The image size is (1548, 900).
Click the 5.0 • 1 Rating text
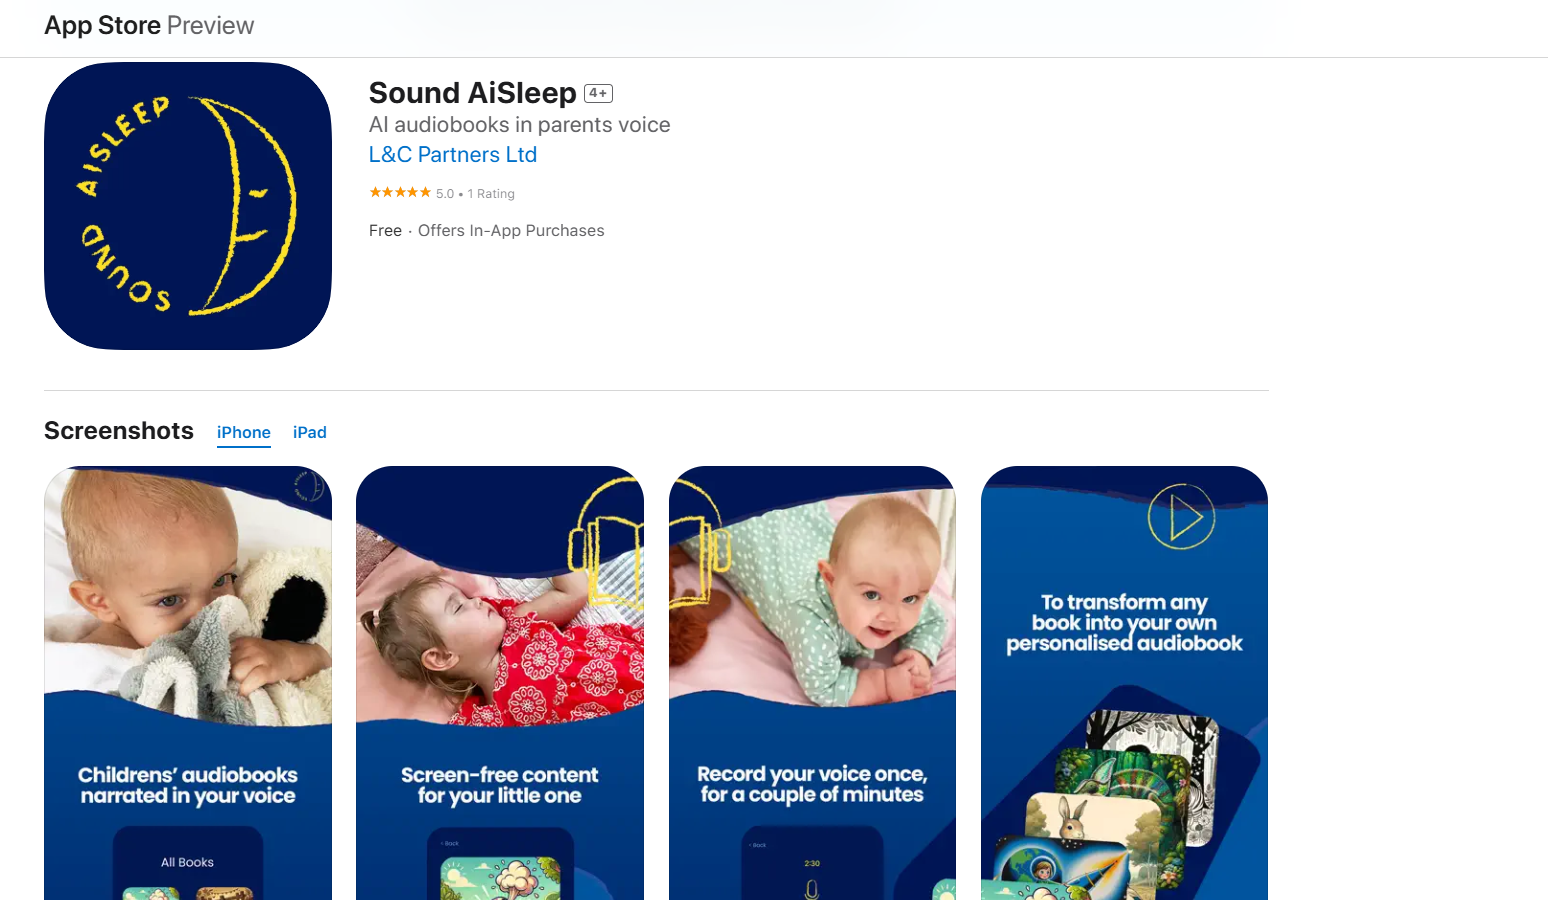475,194
